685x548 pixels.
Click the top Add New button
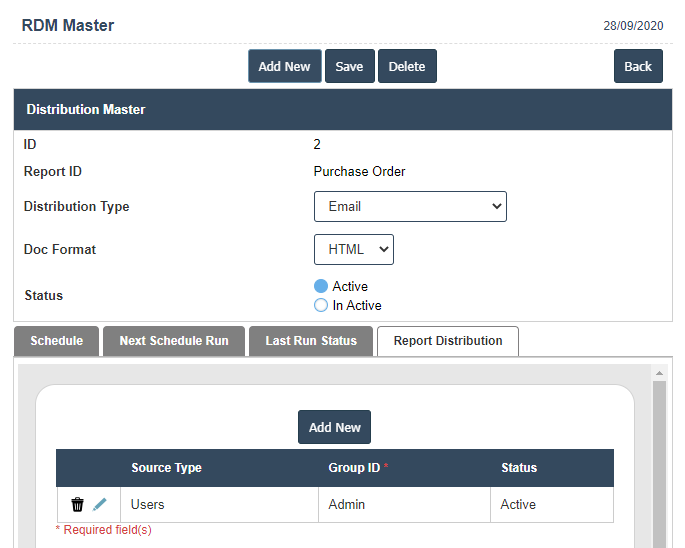click(284, 67)
